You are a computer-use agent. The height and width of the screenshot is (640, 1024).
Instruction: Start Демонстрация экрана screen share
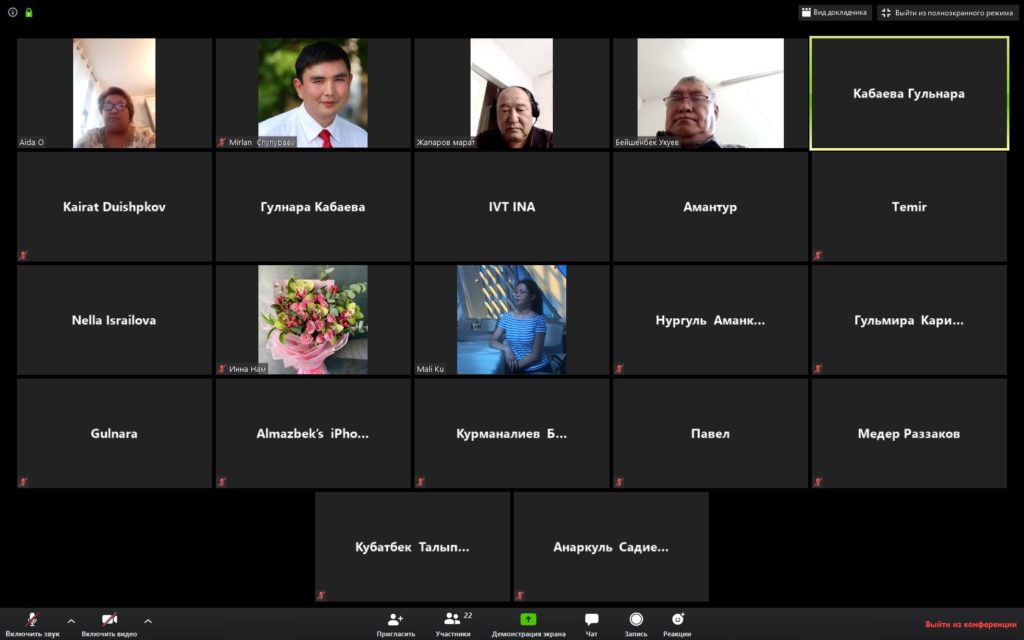[x=528, y=622]
